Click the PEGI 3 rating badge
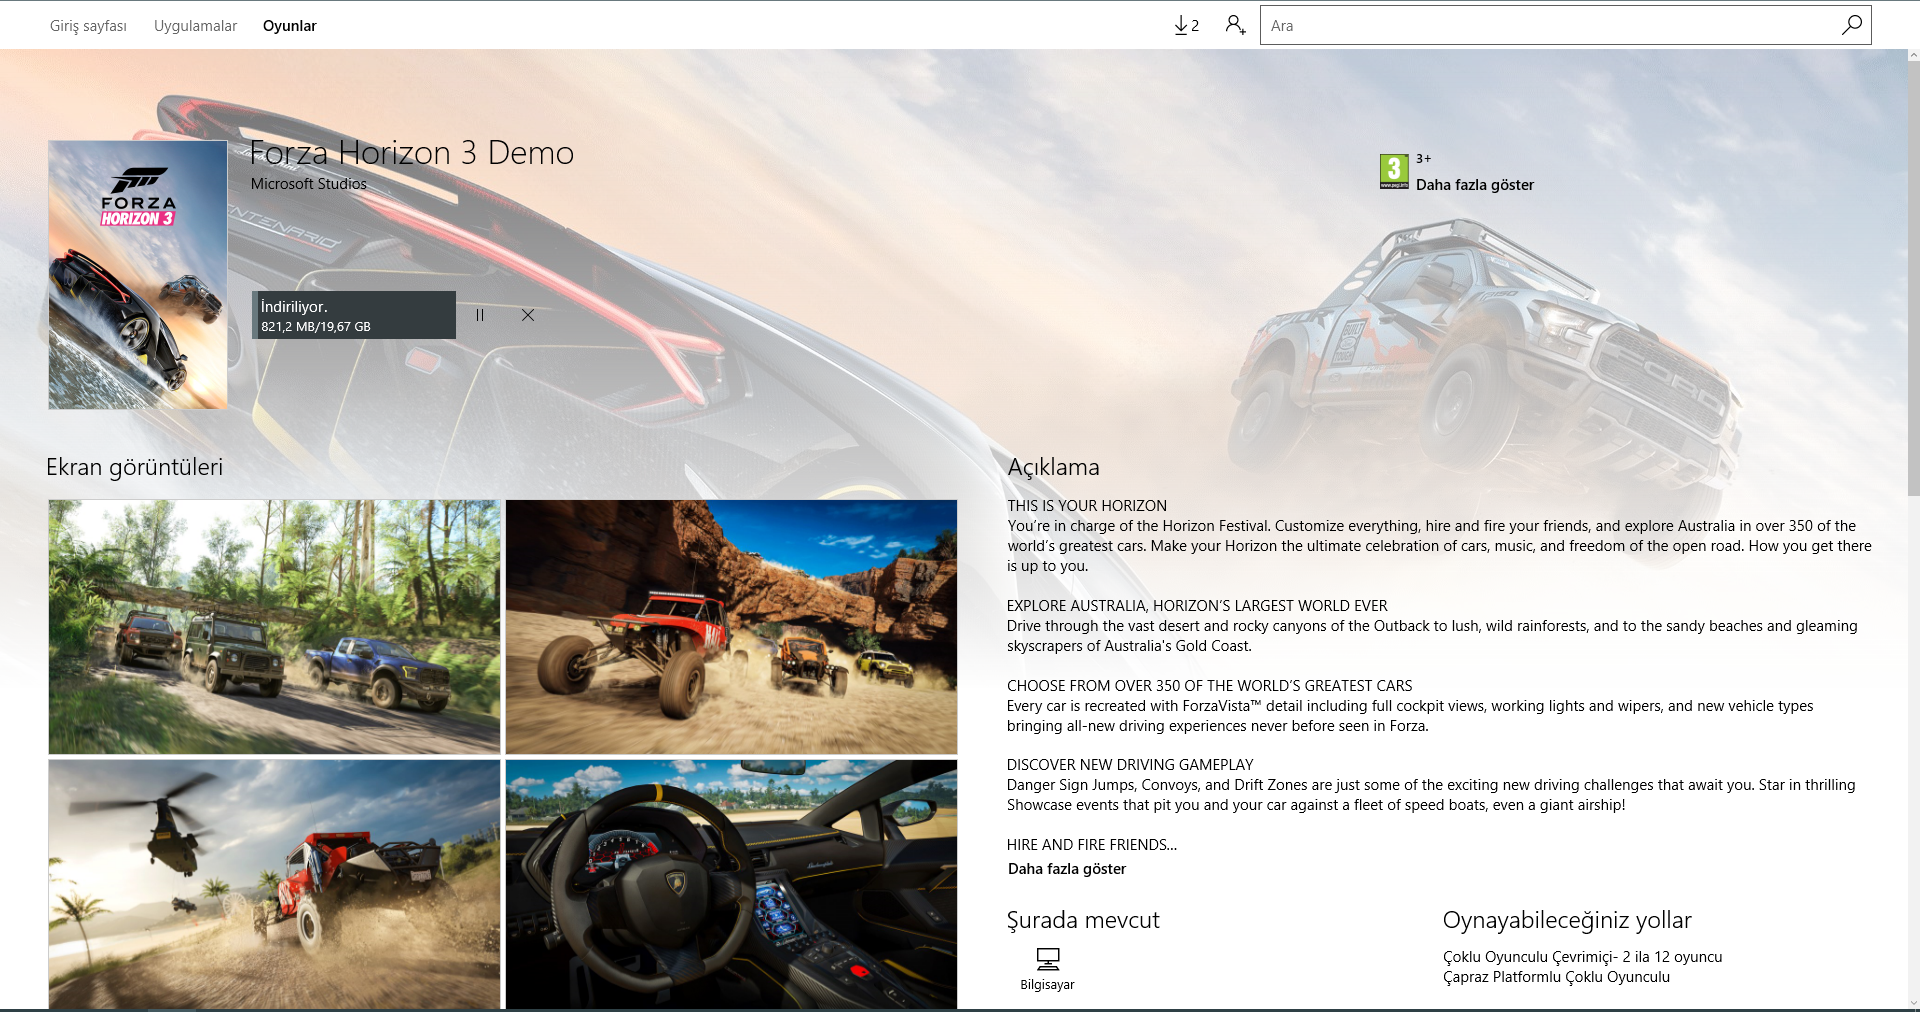The image size is (1920, 1012). tap(1394, 171)
